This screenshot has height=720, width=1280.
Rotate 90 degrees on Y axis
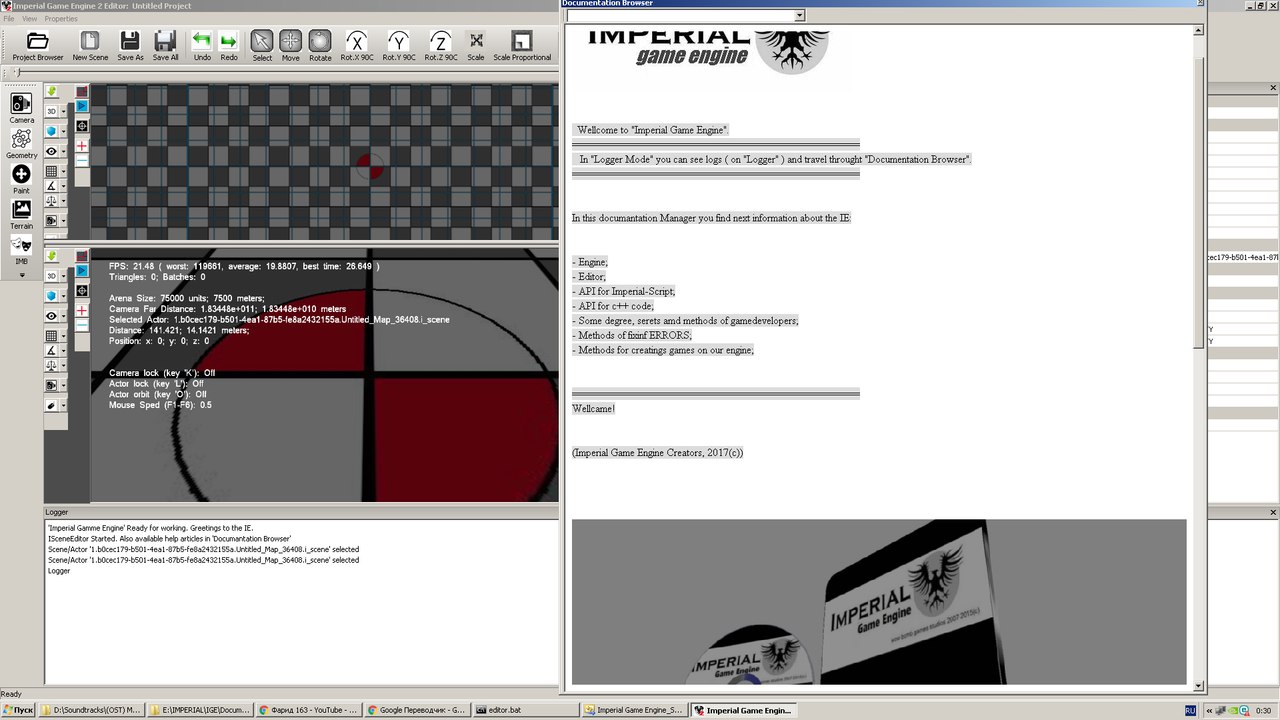click(x=399, y=45)
